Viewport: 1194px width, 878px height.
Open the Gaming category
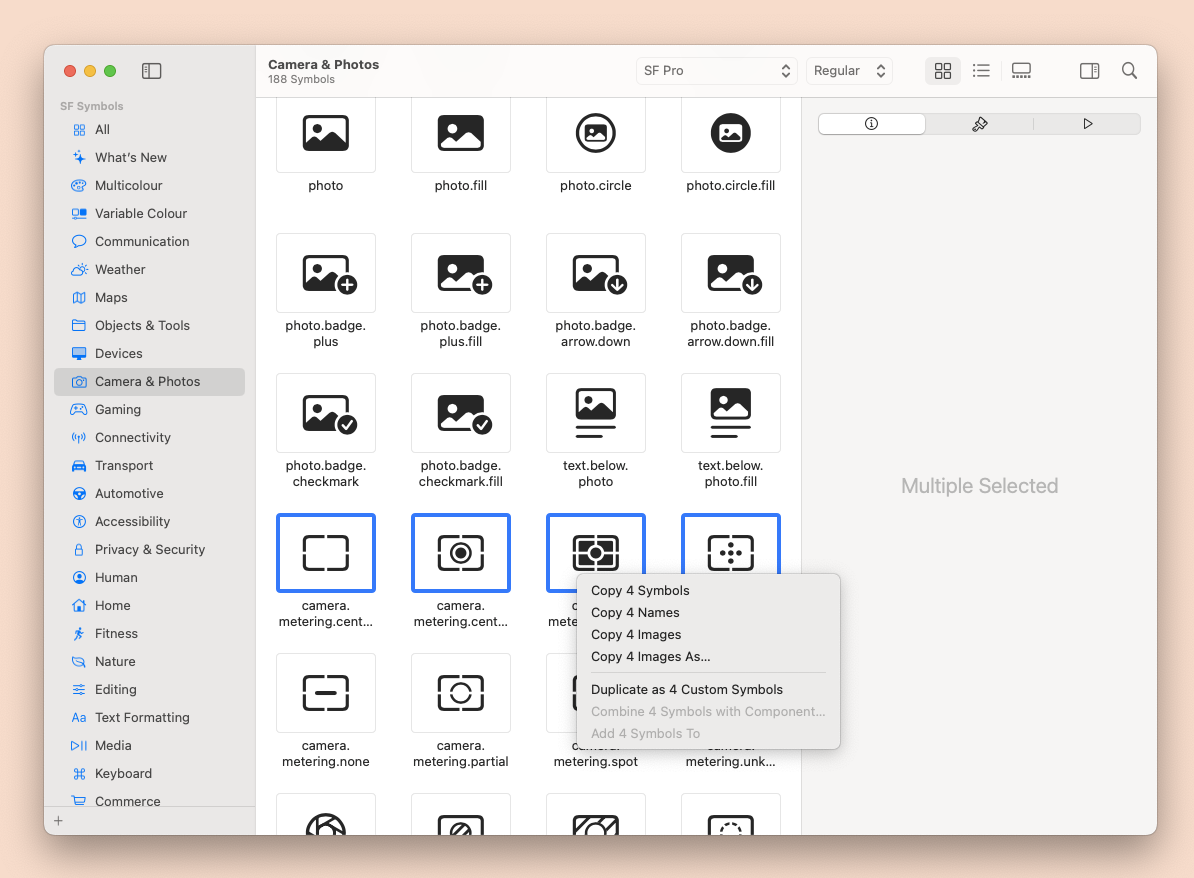tap(149, 410)
